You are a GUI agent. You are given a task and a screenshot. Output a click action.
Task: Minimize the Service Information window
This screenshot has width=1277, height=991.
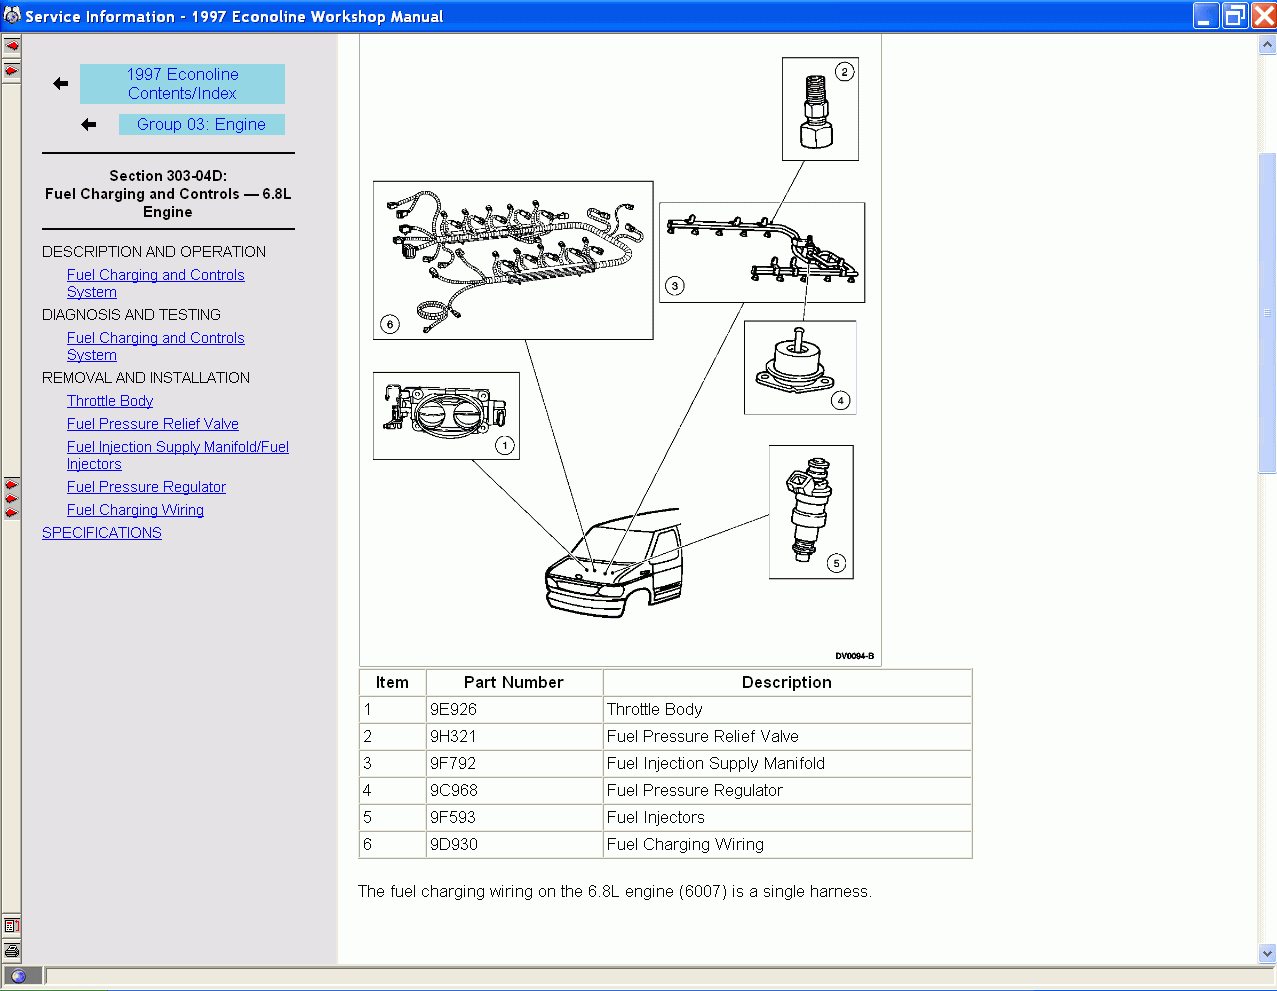click(1206, 16)
